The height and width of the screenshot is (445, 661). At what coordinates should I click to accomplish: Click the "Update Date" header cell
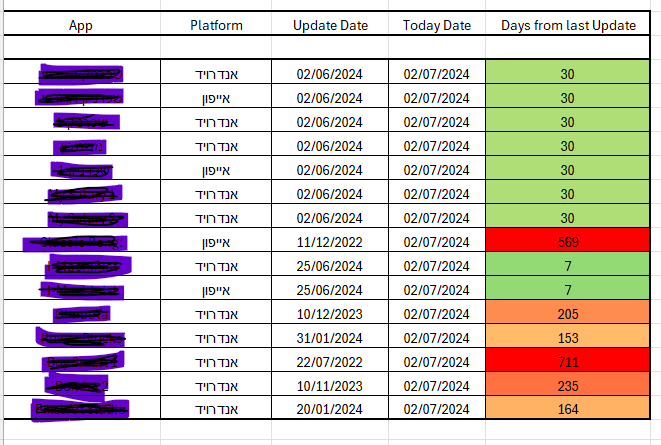(x=330, y=25)
